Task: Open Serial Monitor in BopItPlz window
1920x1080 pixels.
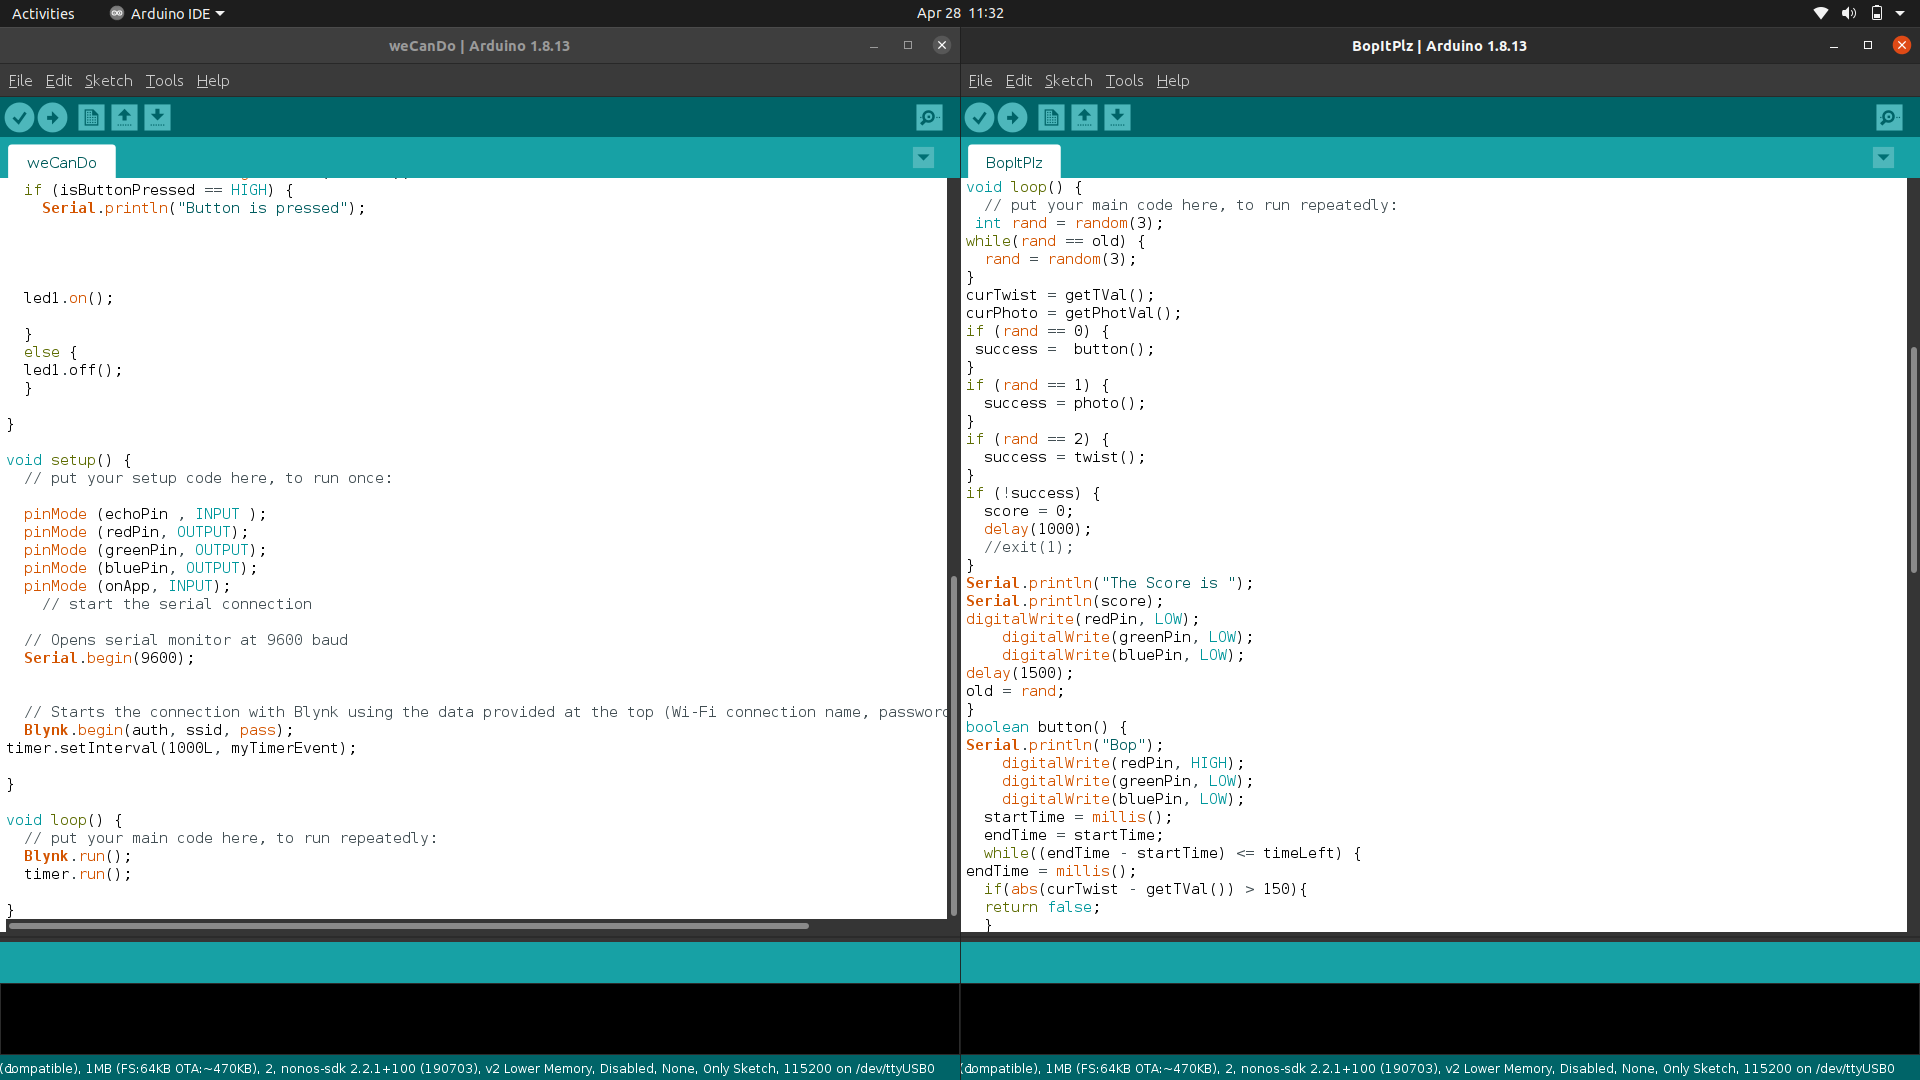Action: [1889, 118]
